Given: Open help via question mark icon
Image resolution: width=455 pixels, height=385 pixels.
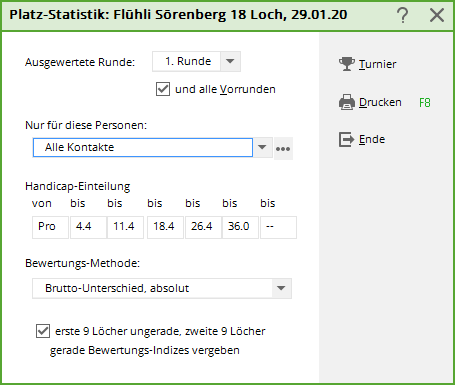Looking at the screenshot, I should [403, 15].
